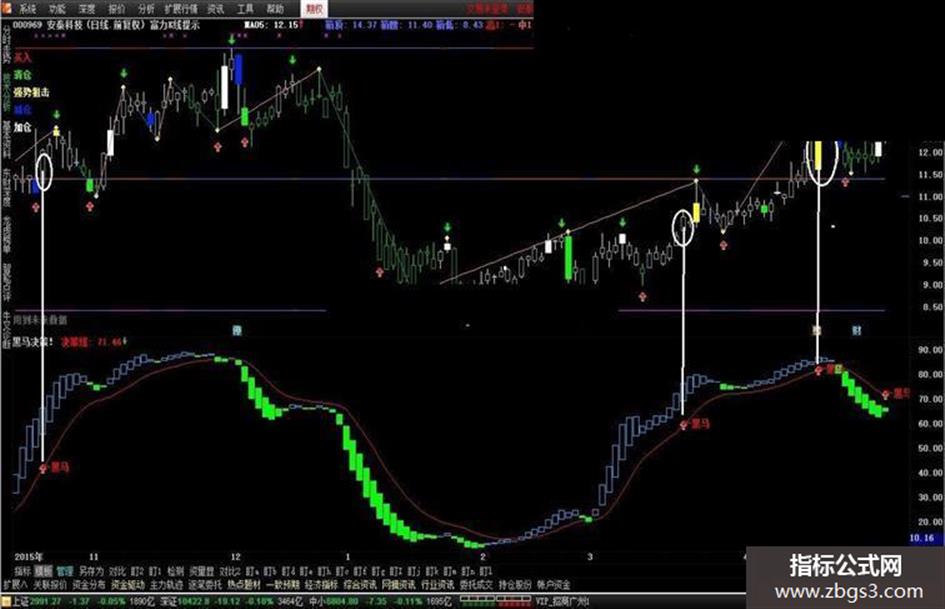
Task: Select the 基本资料 vertical sidebar tab
Action: pyautogui.click(x=7, y=138)
